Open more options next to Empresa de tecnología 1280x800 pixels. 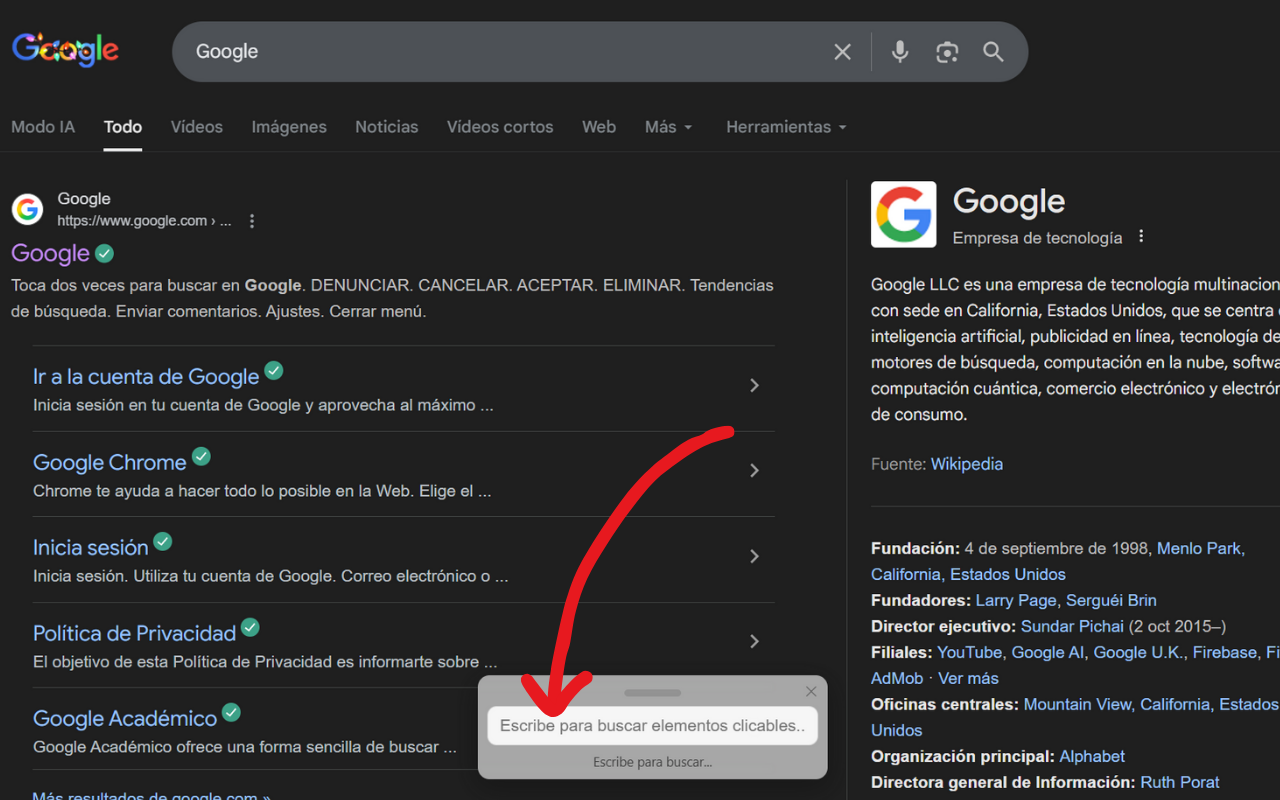[1141, 237]
